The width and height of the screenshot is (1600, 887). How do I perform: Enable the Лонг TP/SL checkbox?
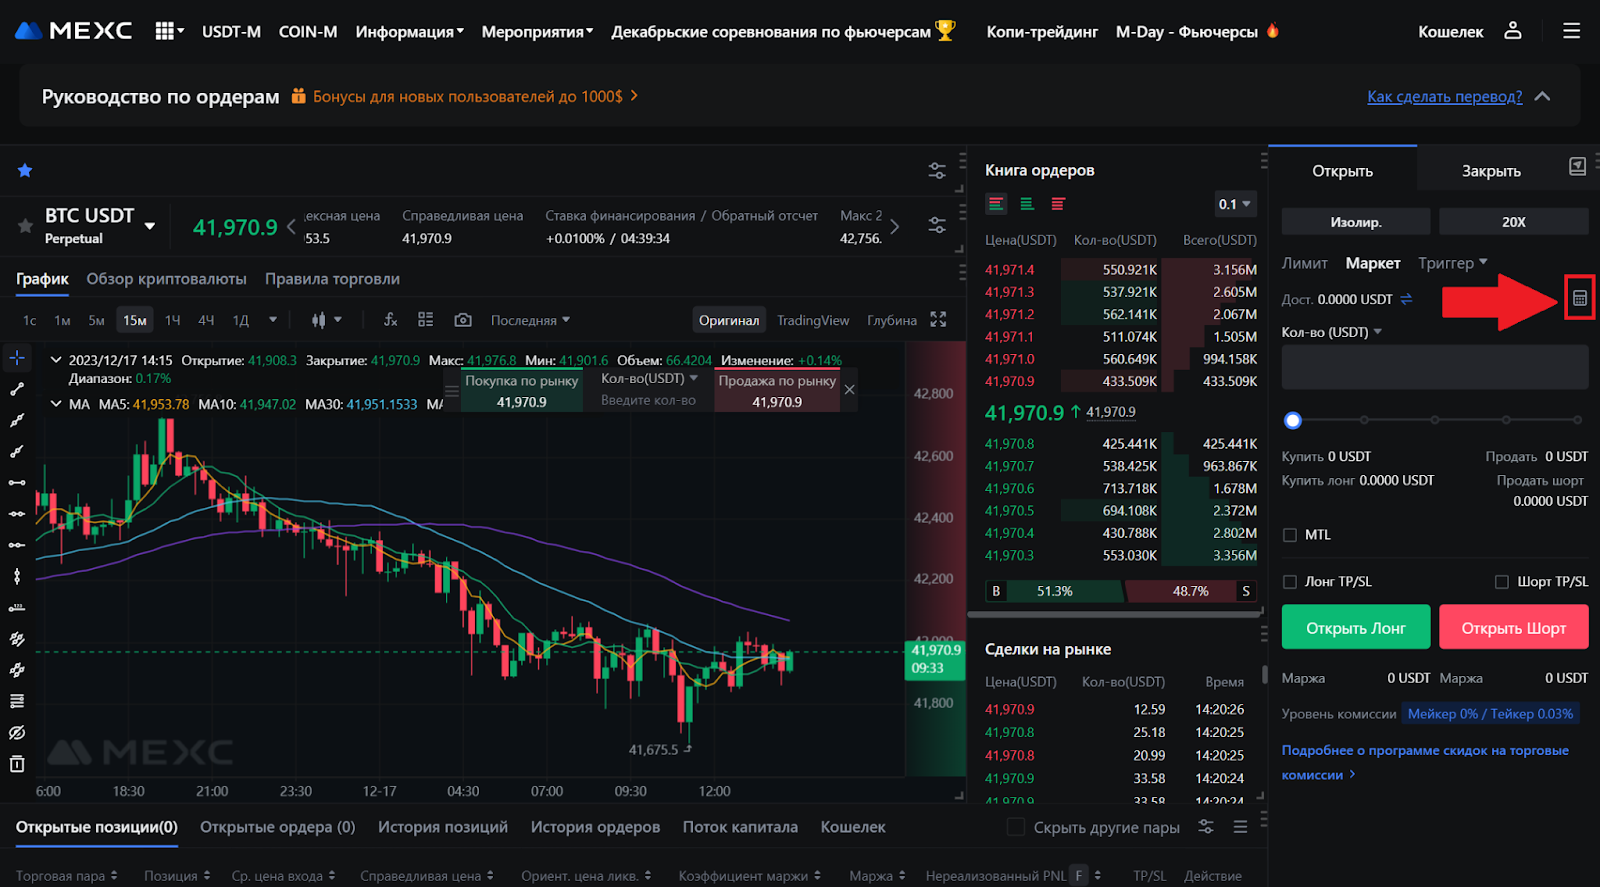pos(1290,582)
